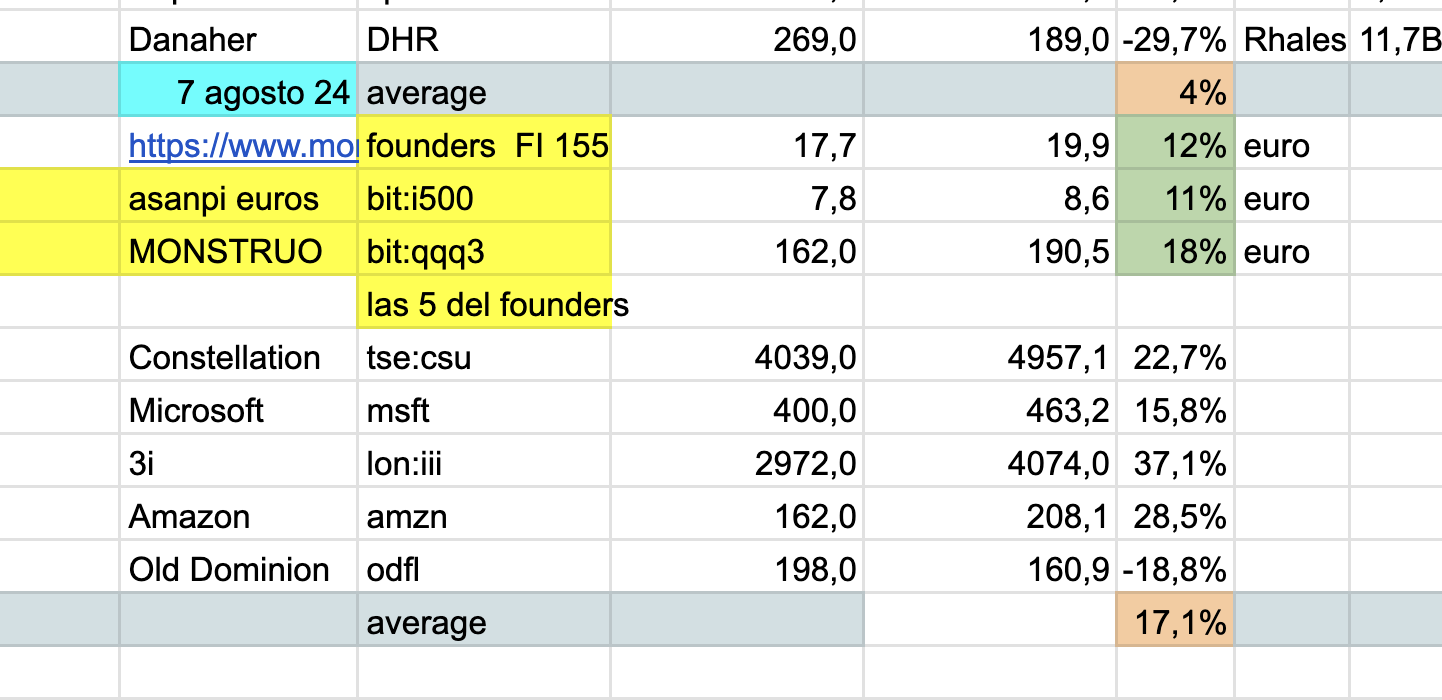Click the 162,0 value in MONSTRUO row
Image resolution: width=1442 pixels, height=700 pixels.
click(x=737, y=251)
